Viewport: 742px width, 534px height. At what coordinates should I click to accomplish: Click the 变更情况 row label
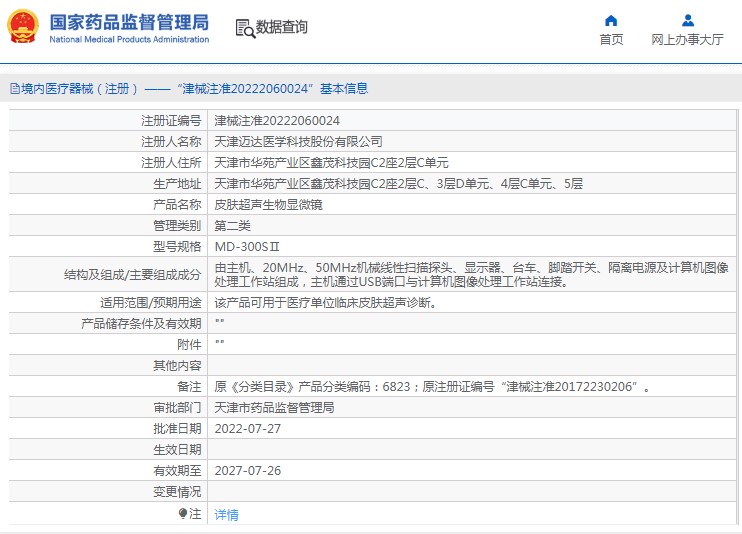click(x=177, y=492)
